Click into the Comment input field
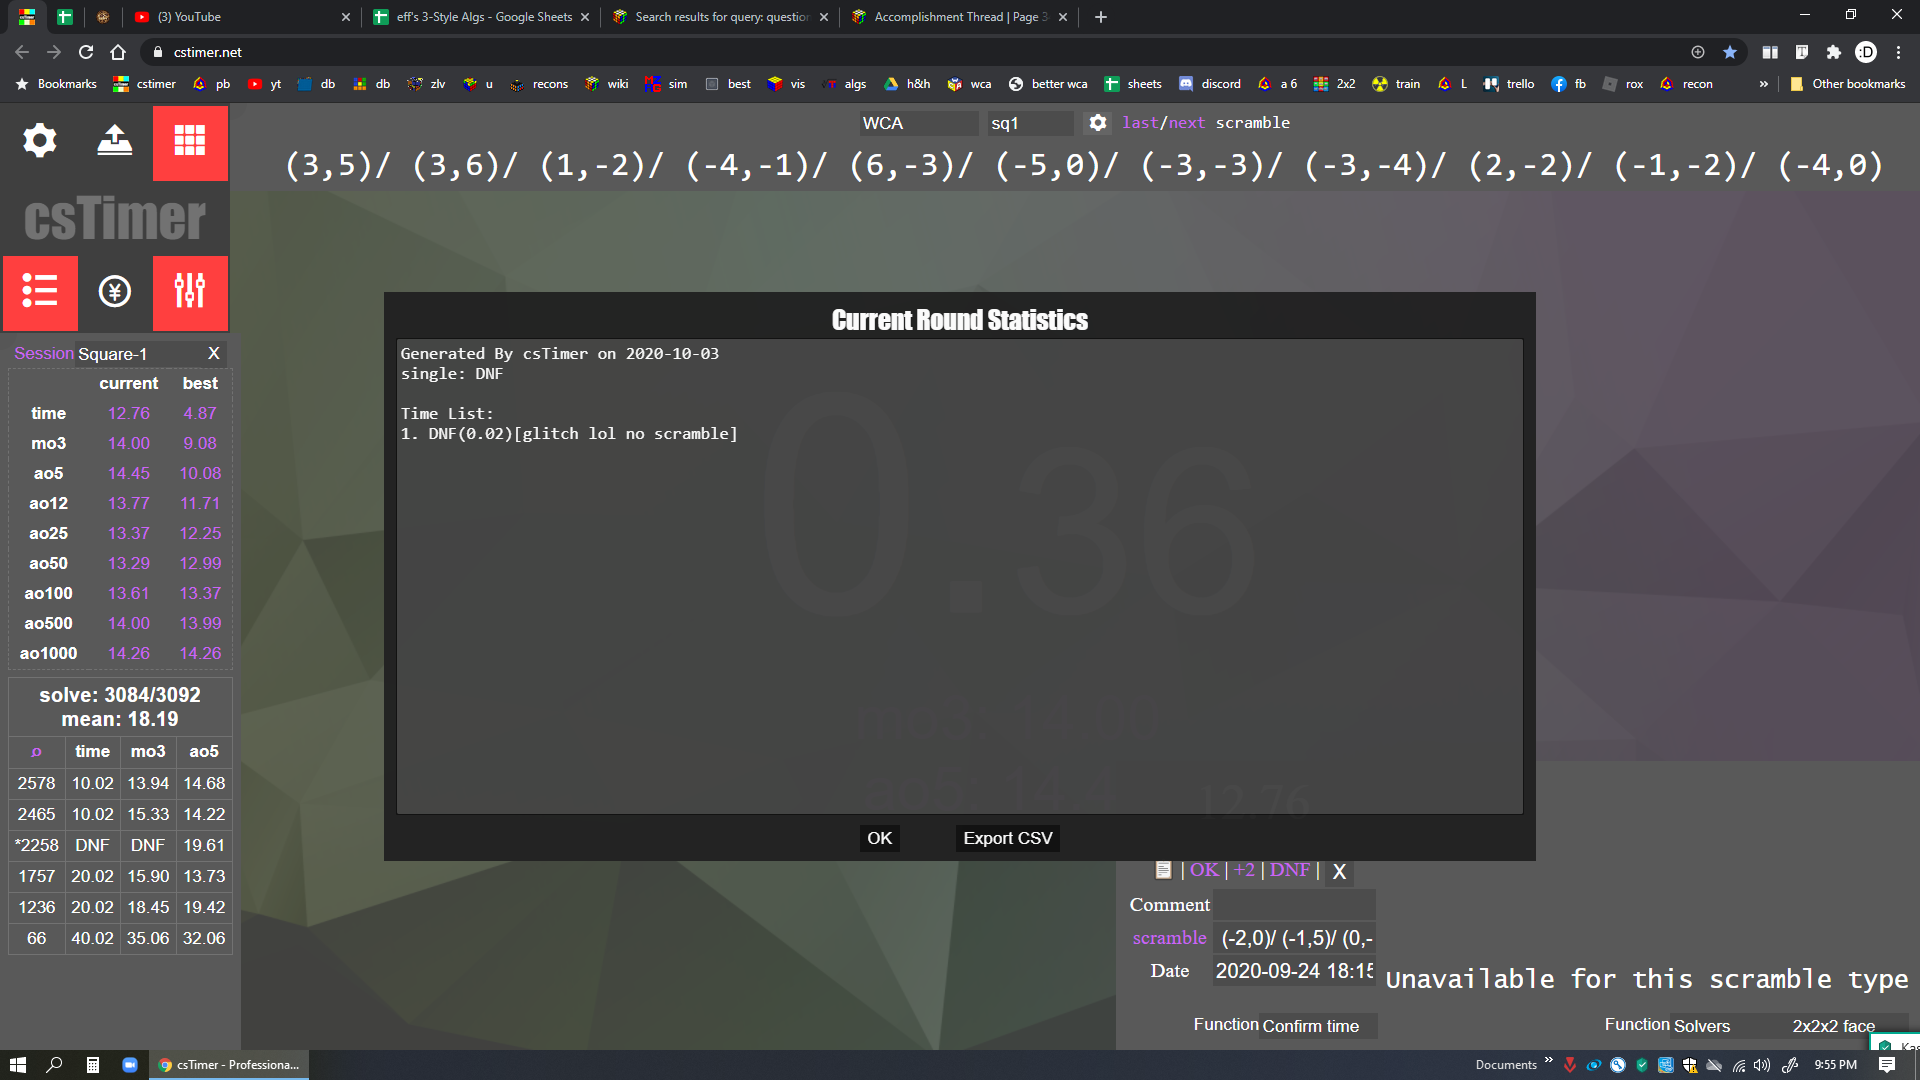The width and height of the screenshot is (1920, 1080). (1294, 905)
